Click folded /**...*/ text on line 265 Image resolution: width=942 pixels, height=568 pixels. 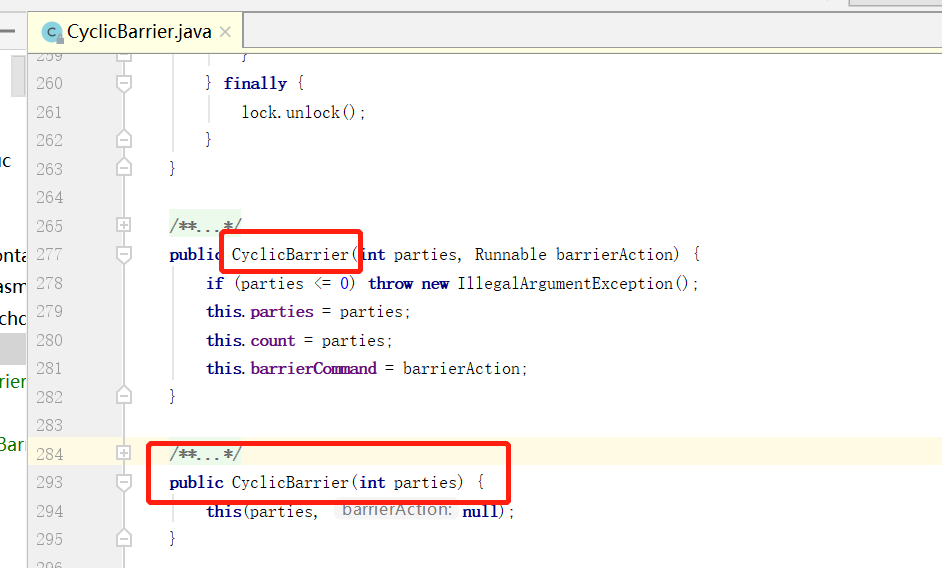[205, 225]
